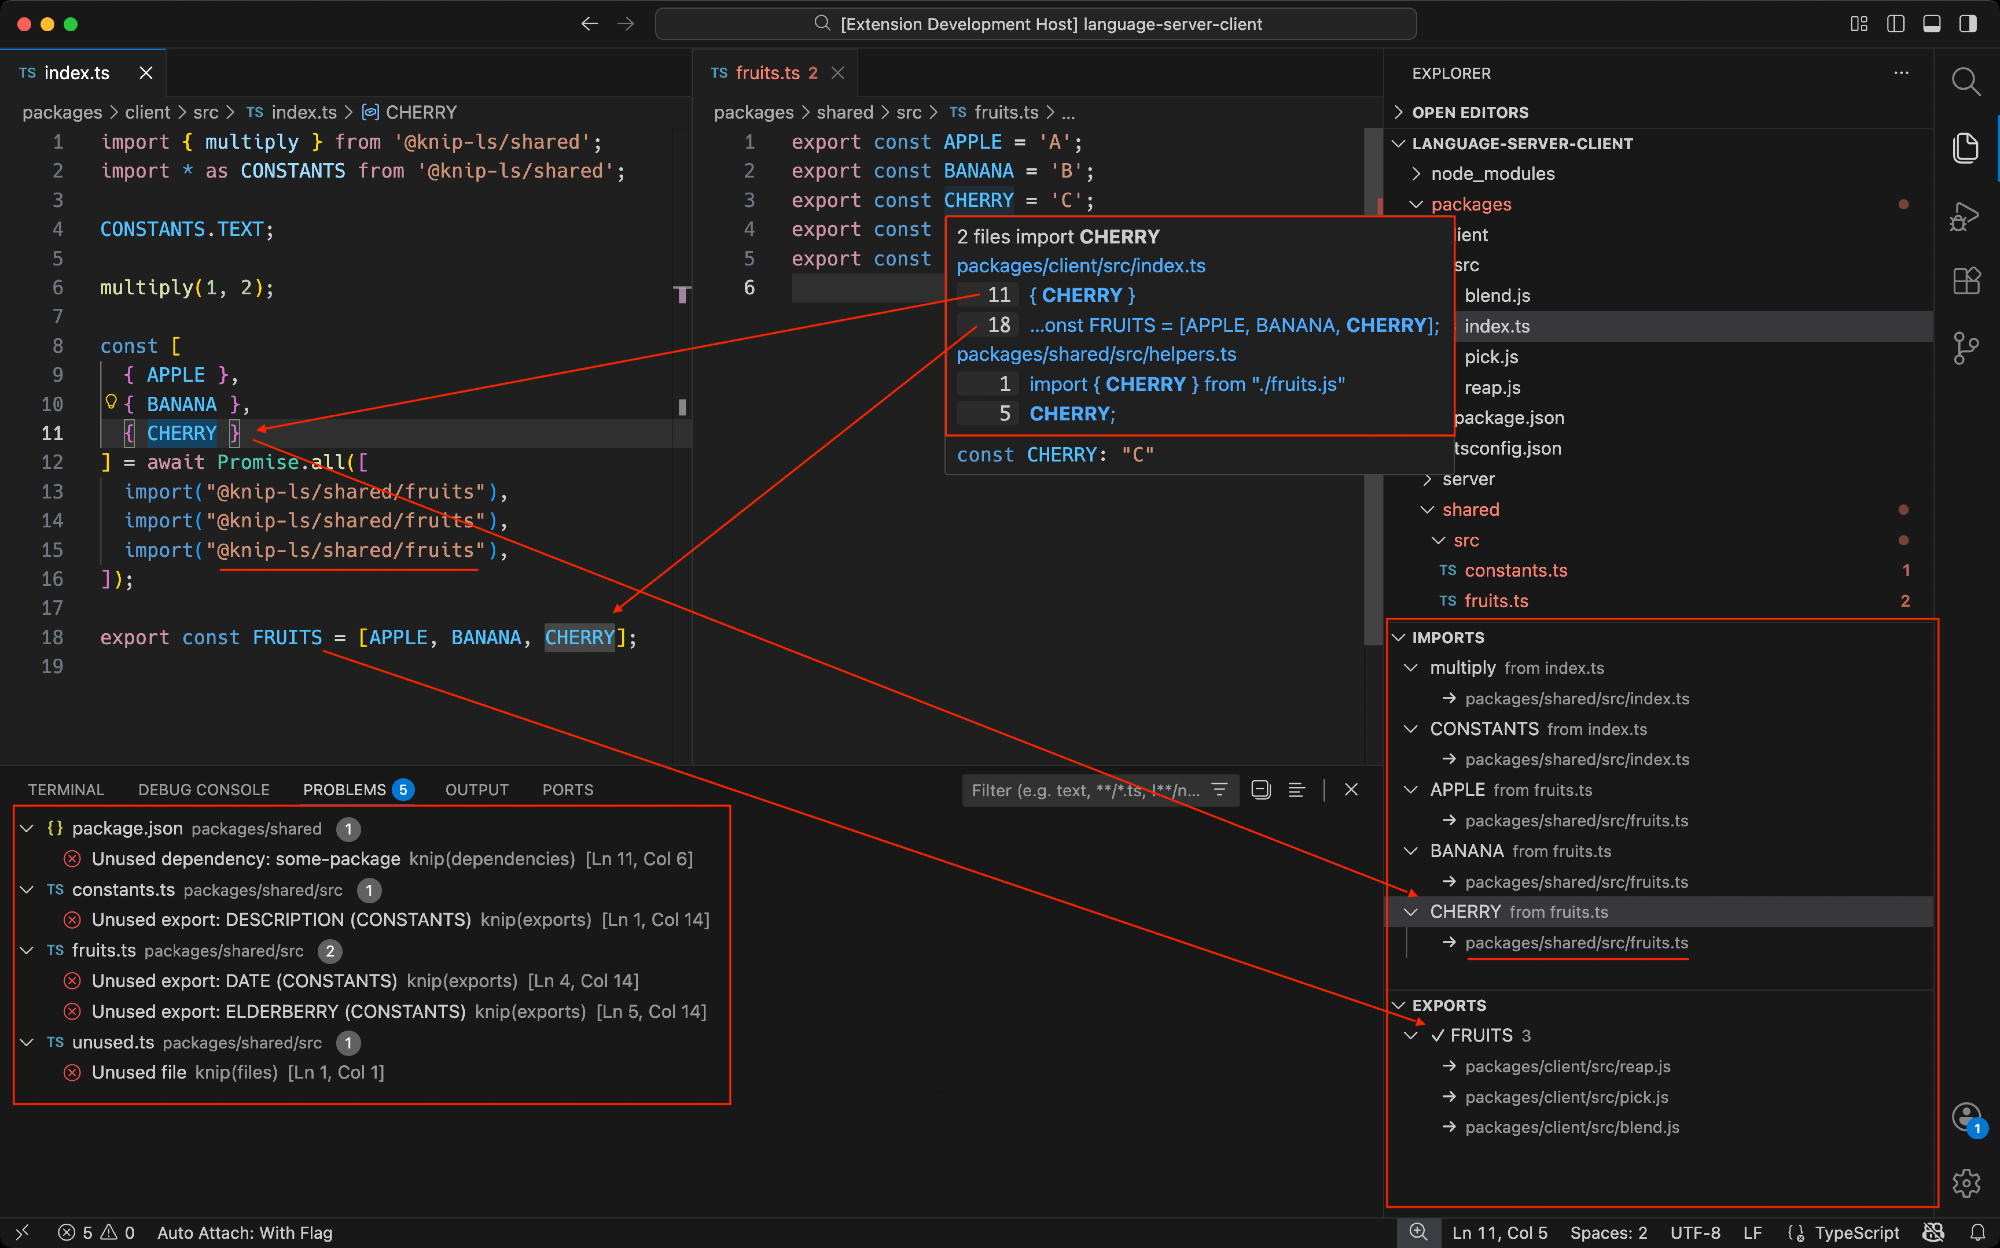Viewport: 2000px width, 1248px height.
Task: Open Manage gear settings icon
Action: [1965, 1183]
